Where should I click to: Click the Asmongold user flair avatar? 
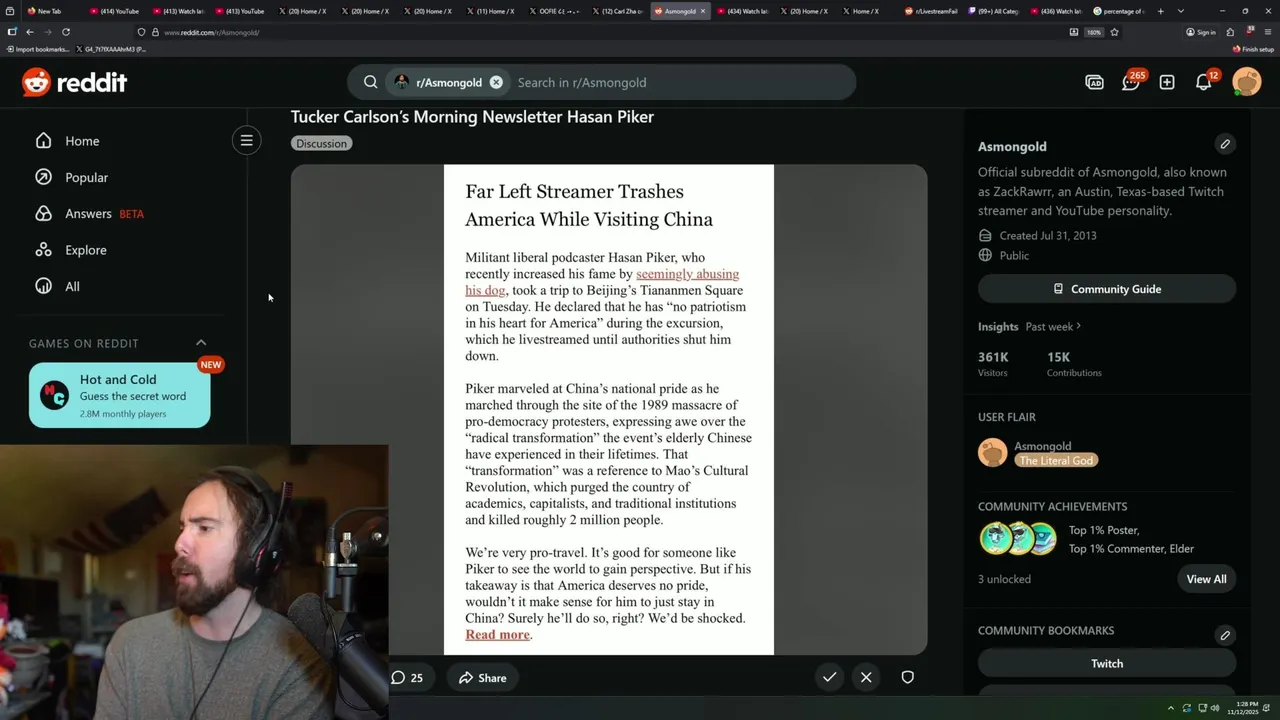click(x=992, y=452)
